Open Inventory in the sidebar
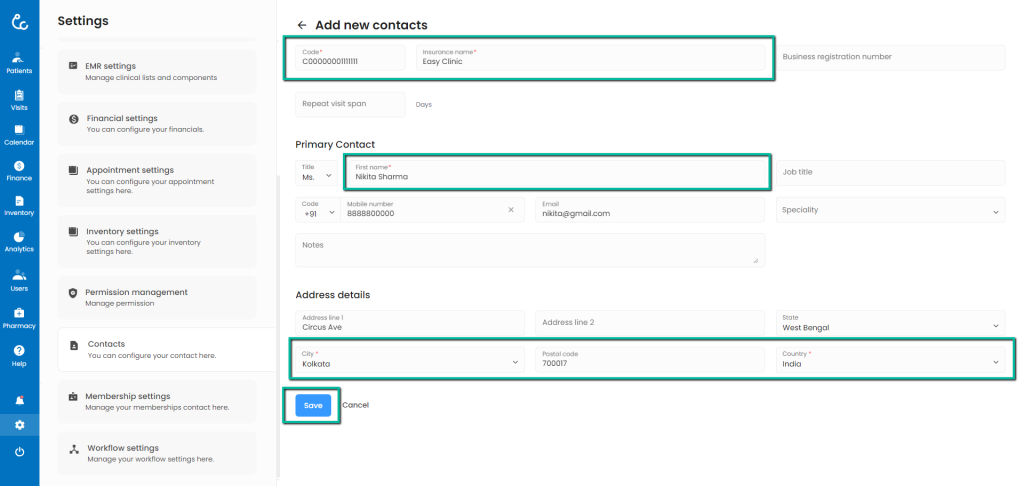This screenshot has height=486, width=1024. pos(19,205)
